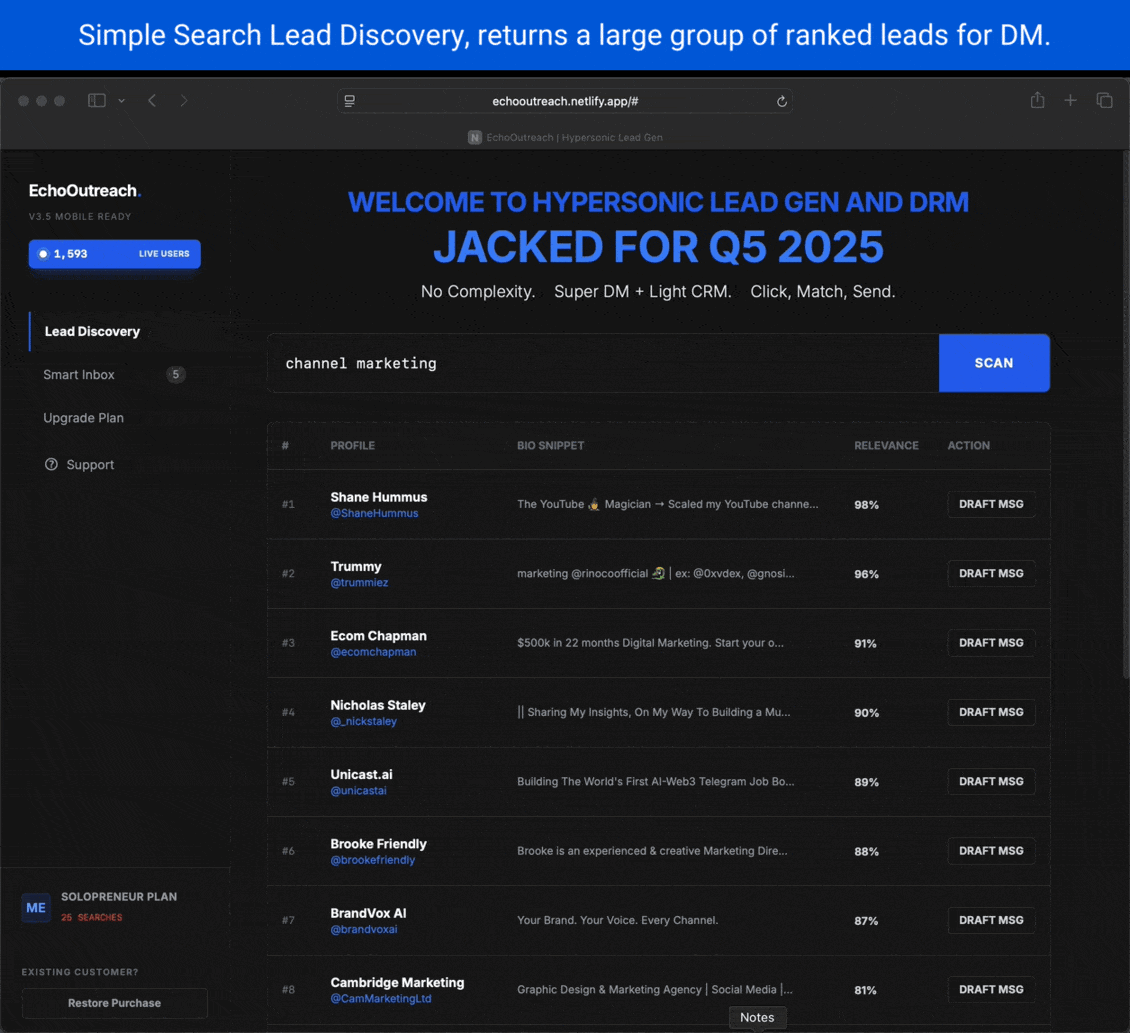Draft a message for BrandVox AI
This screenshot has width=1130, height=1033.
[991, 921]
